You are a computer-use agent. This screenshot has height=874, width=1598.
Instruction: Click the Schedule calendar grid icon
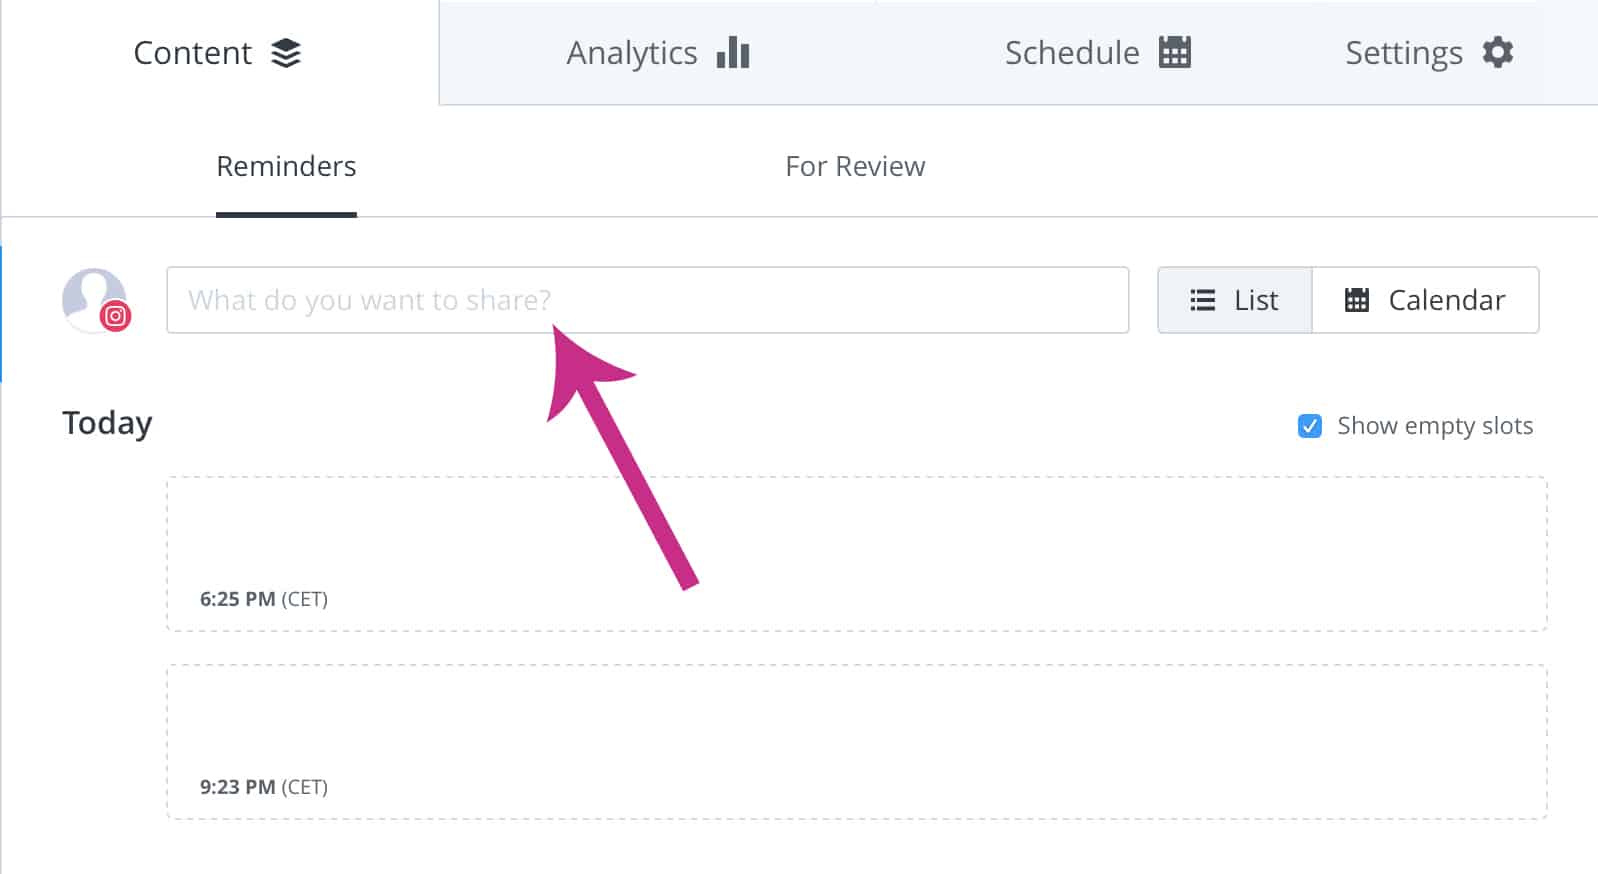point(1175,52)
